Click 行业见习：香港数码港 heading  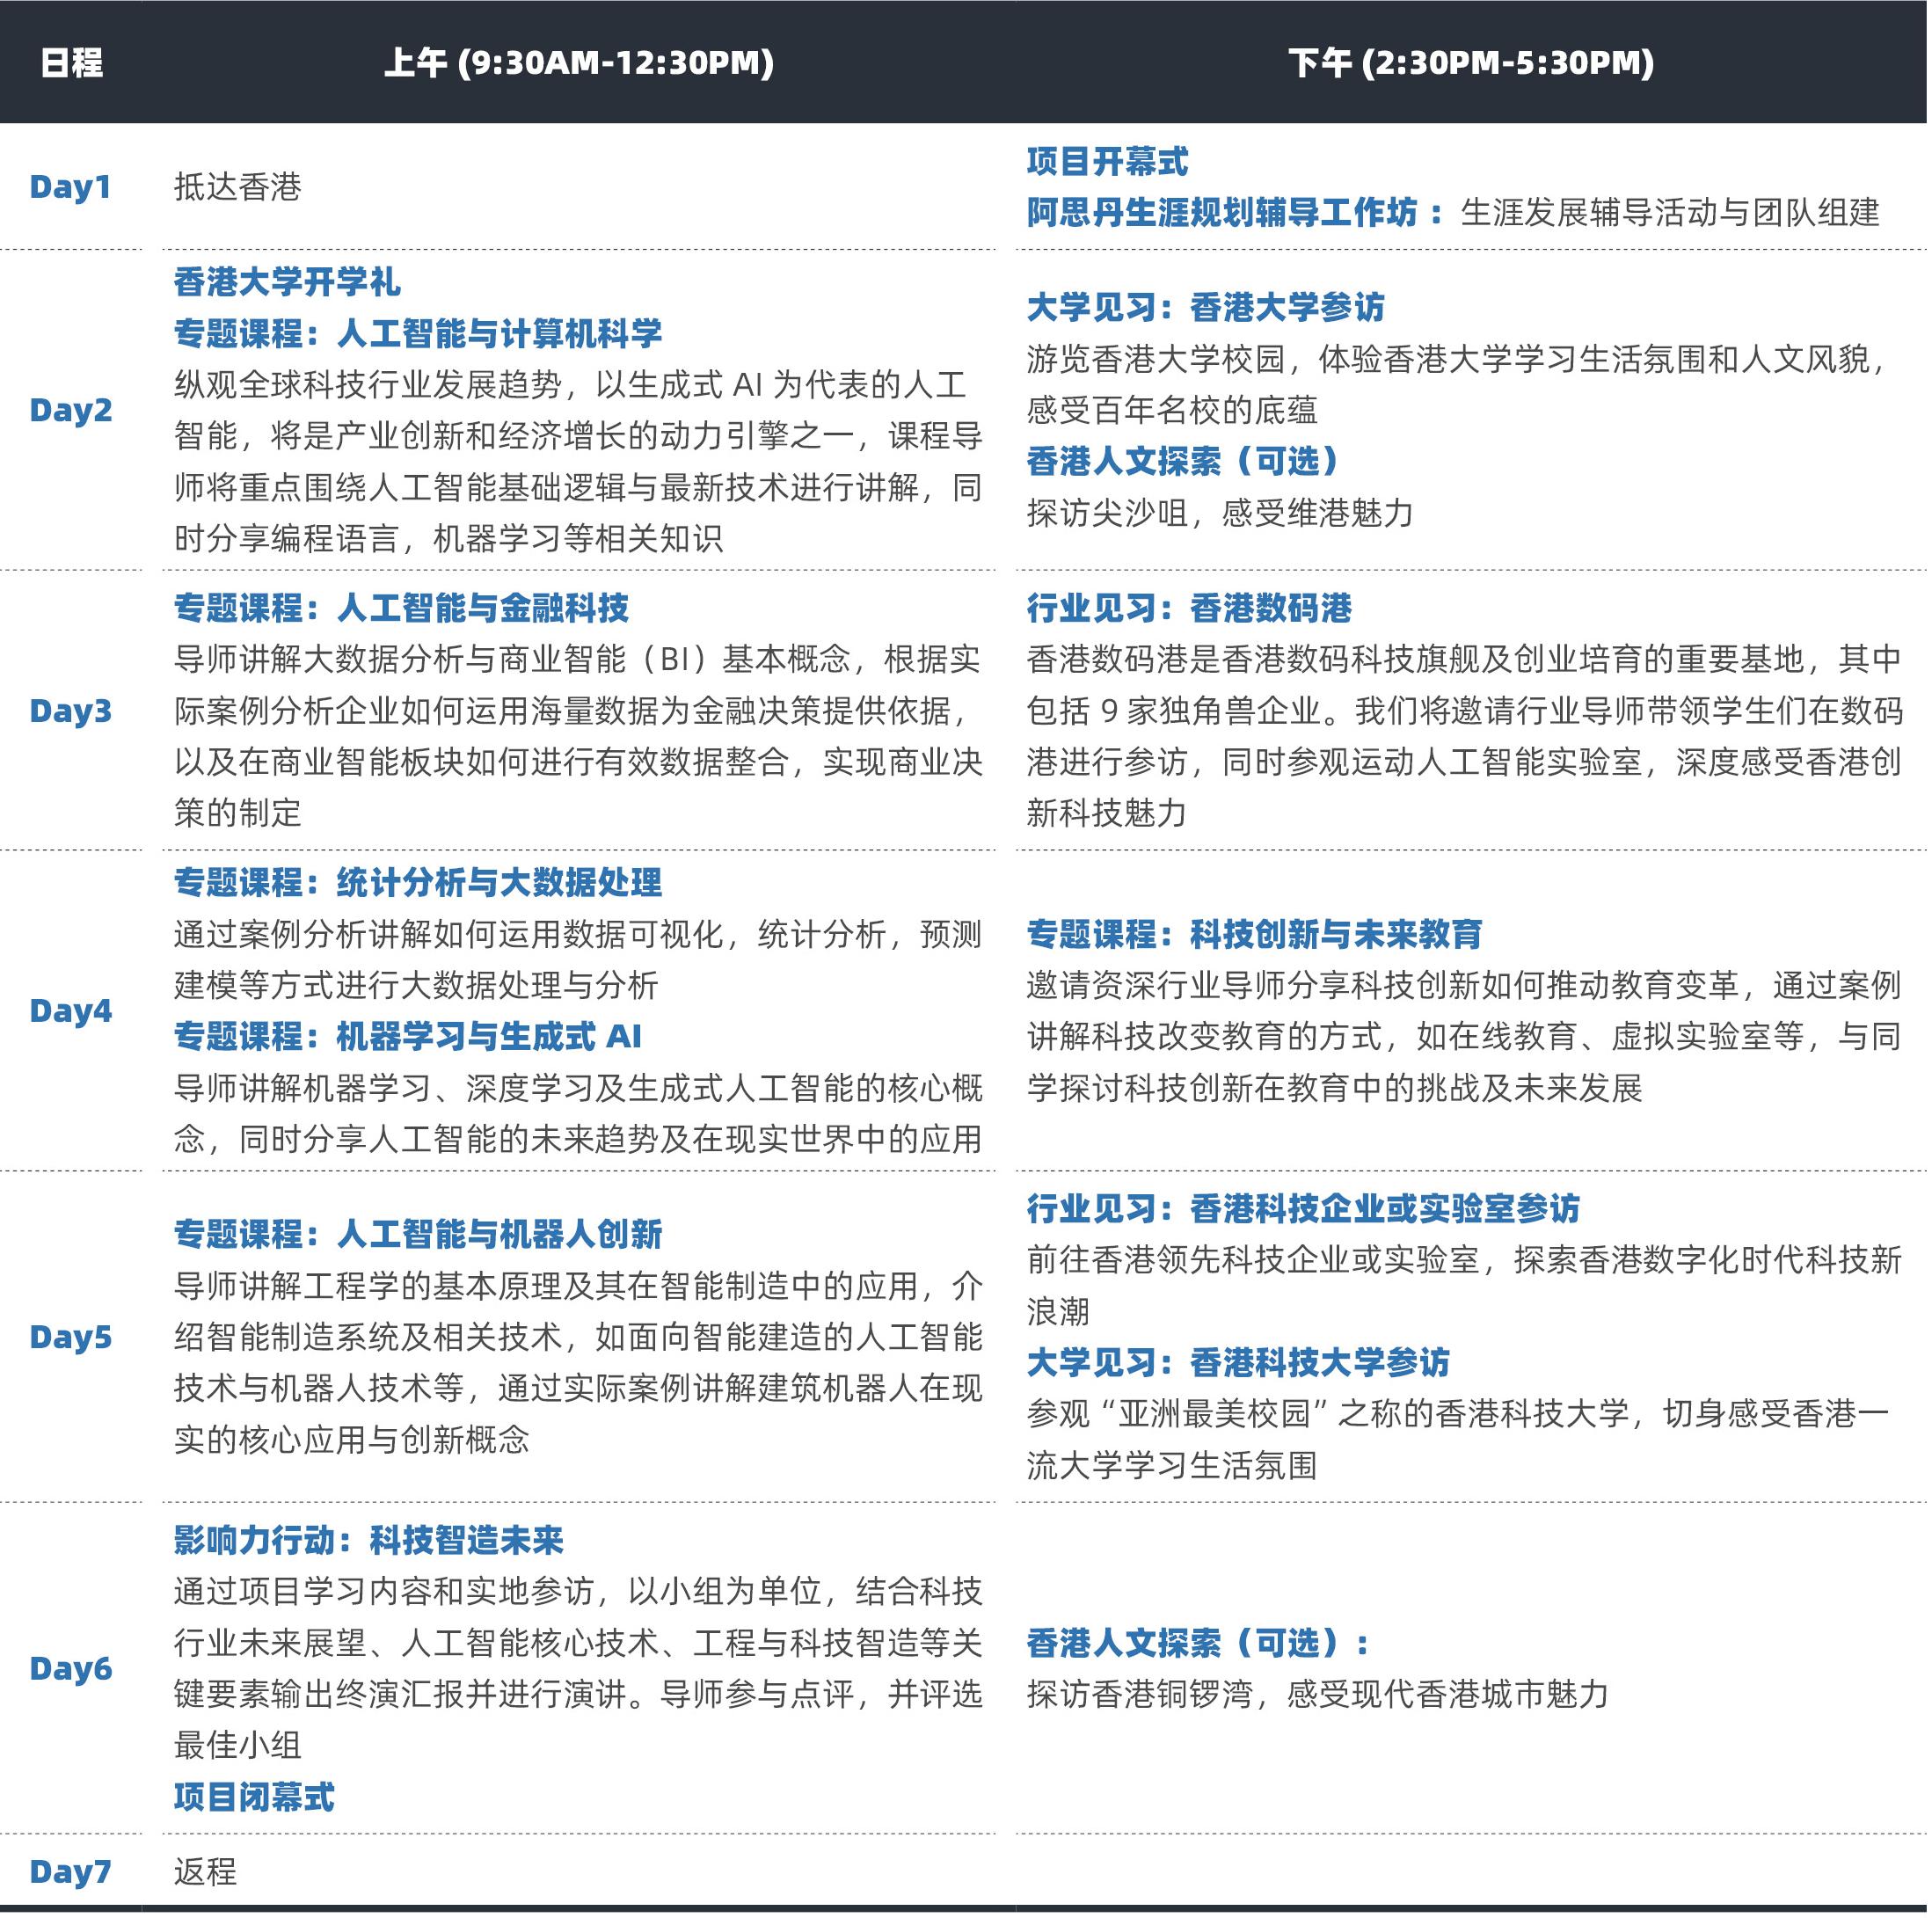point(1188,607)
